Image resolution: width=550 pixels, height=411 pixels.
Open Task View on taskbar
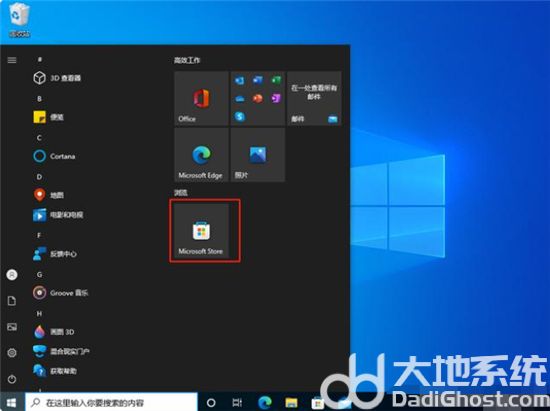237,403
